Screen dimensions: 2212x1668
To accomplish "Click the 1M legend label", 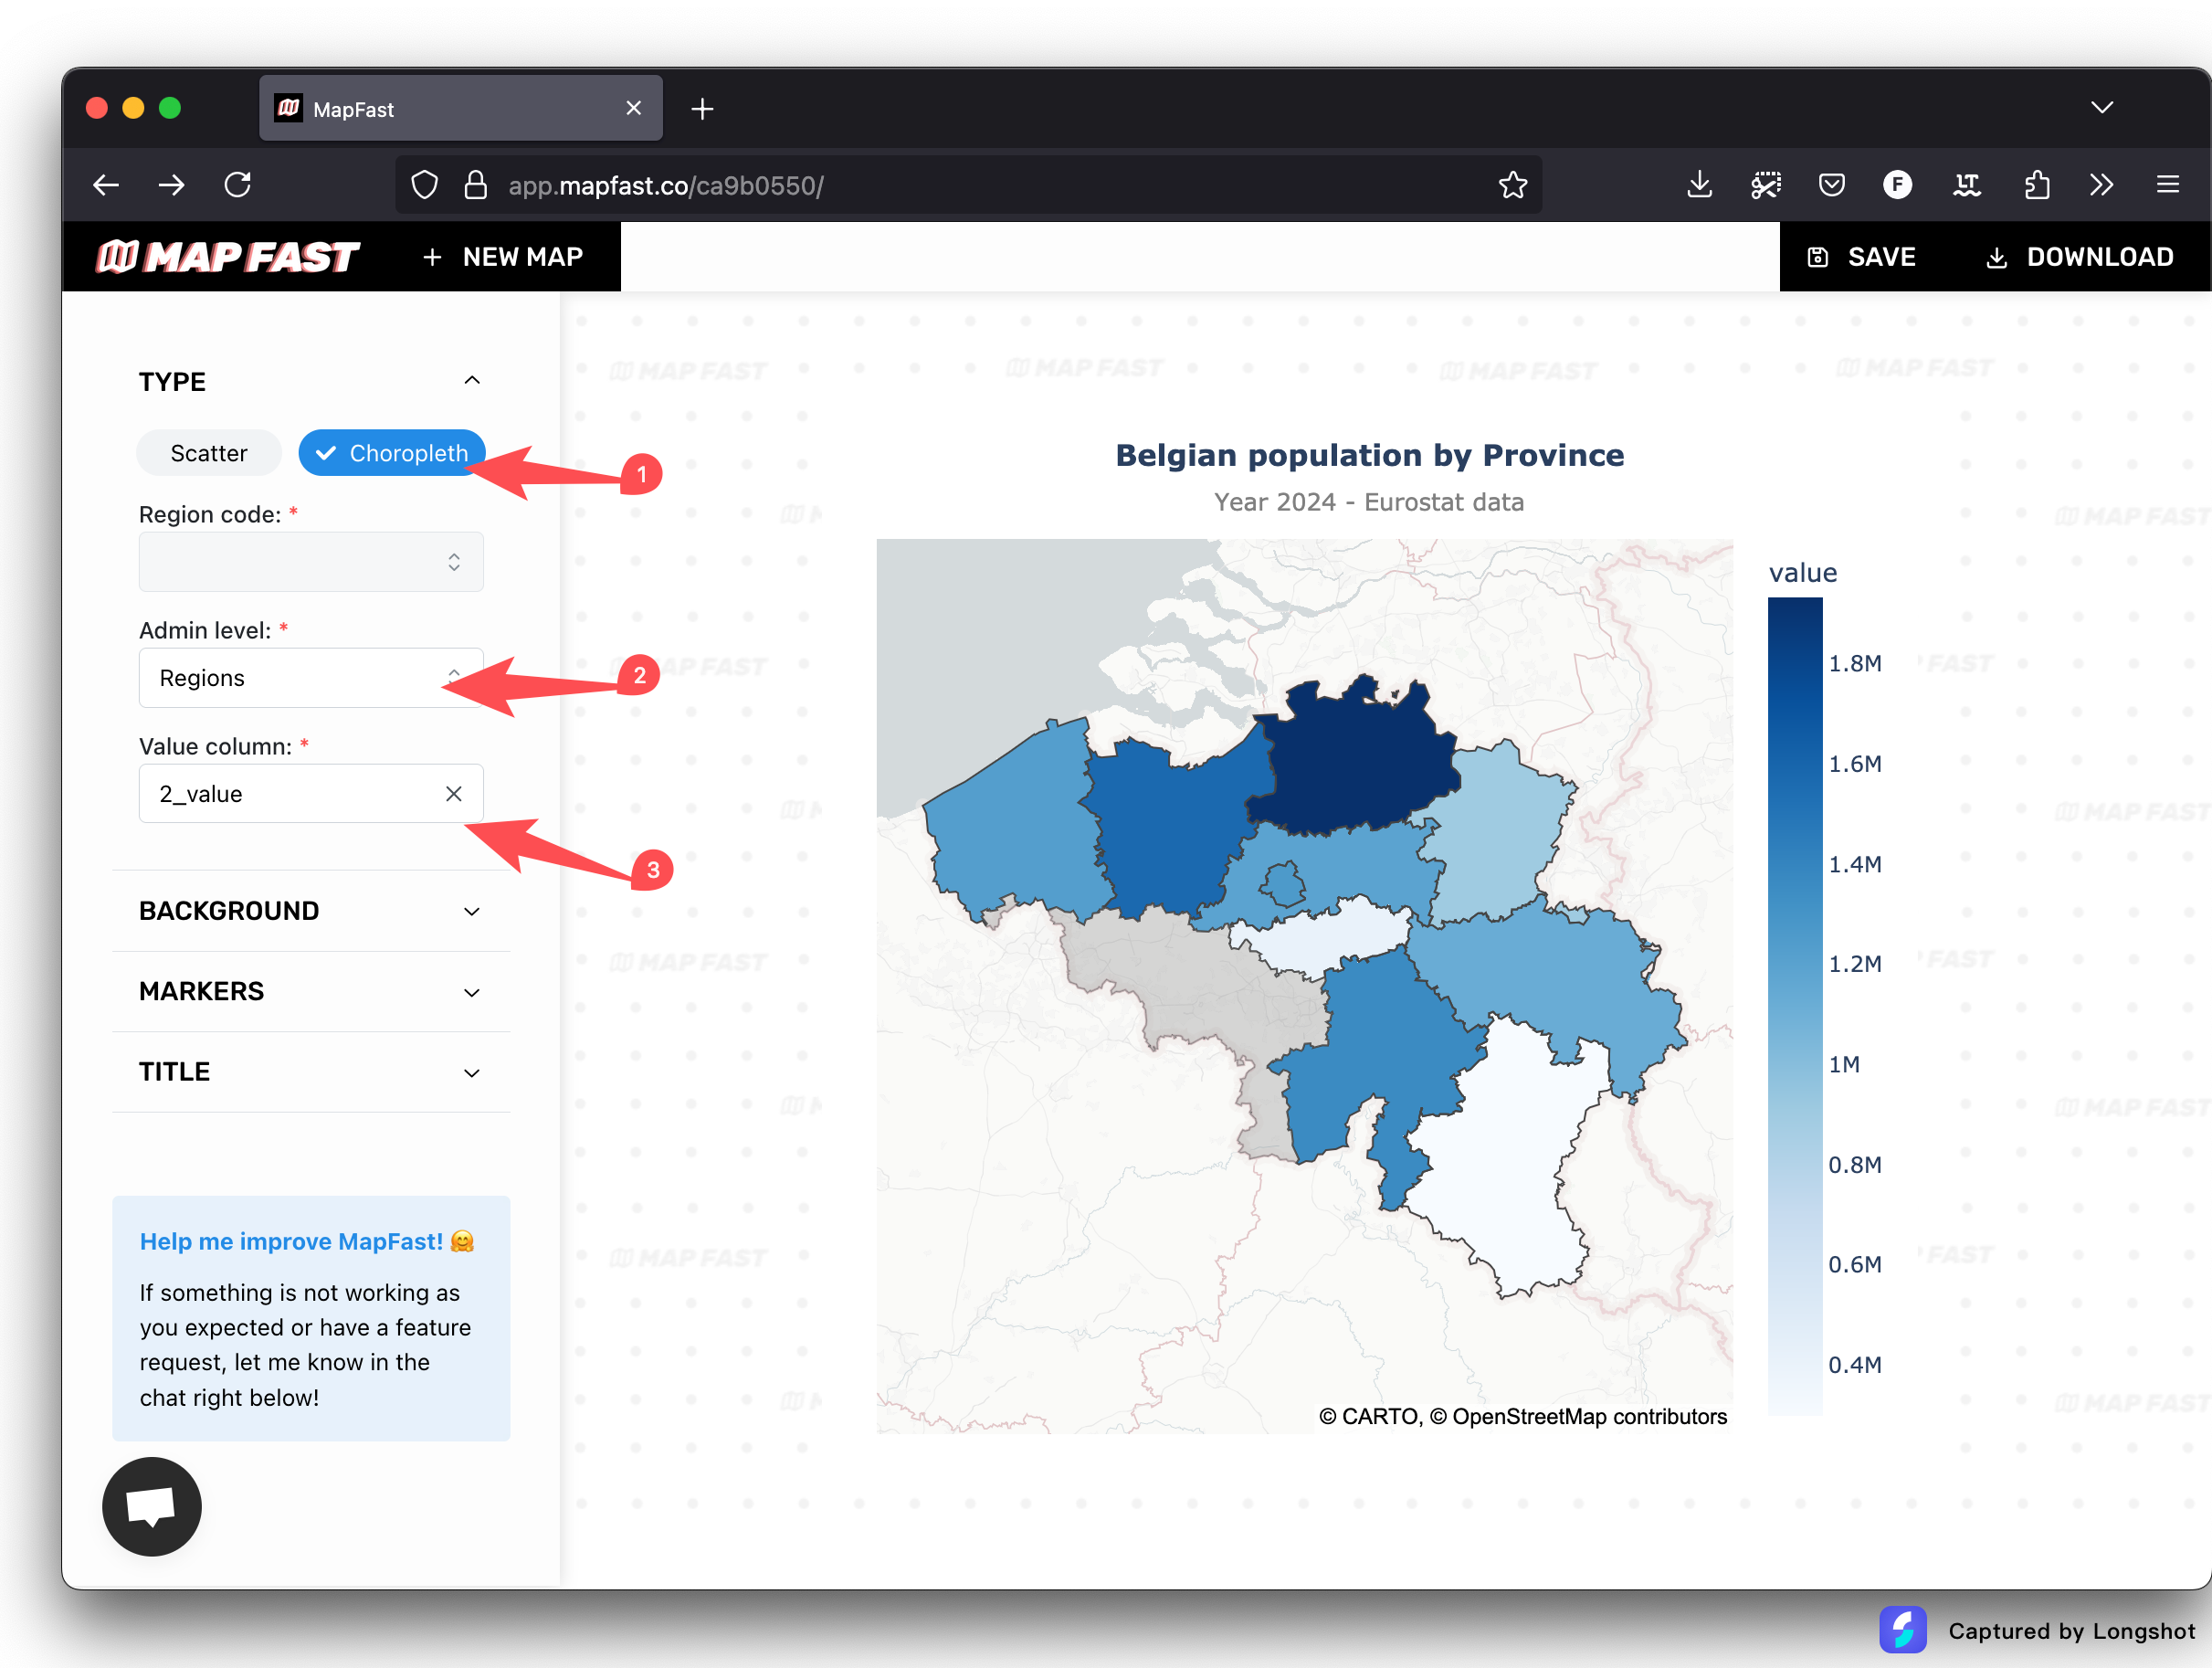I will 1845,1064.
